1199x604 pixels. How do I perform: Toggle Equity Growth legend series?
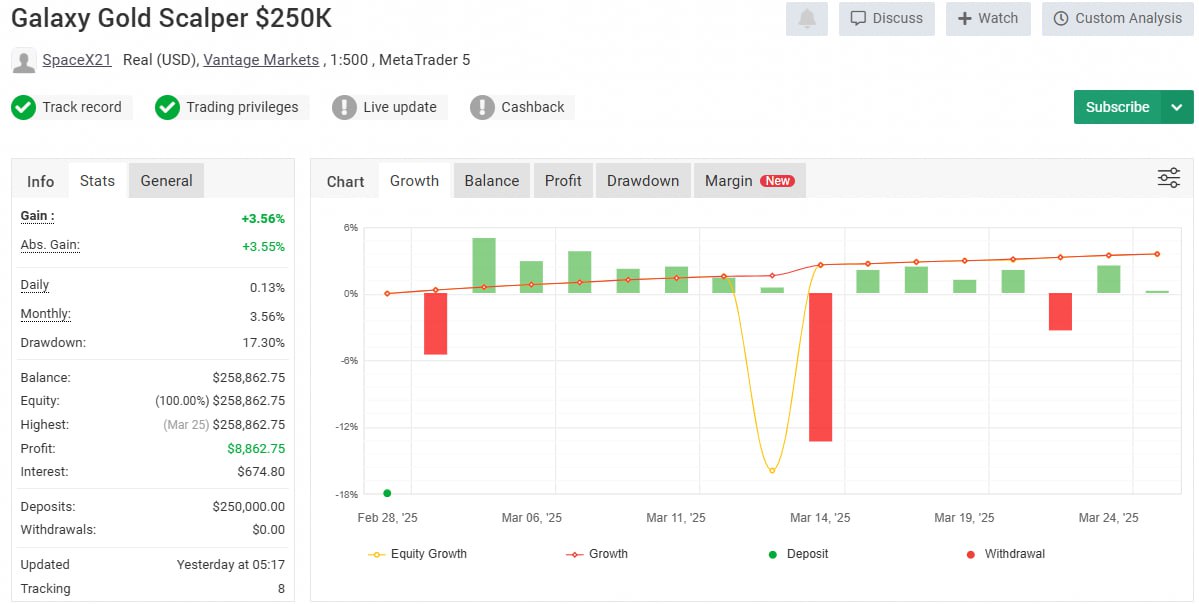pos(418,554)
